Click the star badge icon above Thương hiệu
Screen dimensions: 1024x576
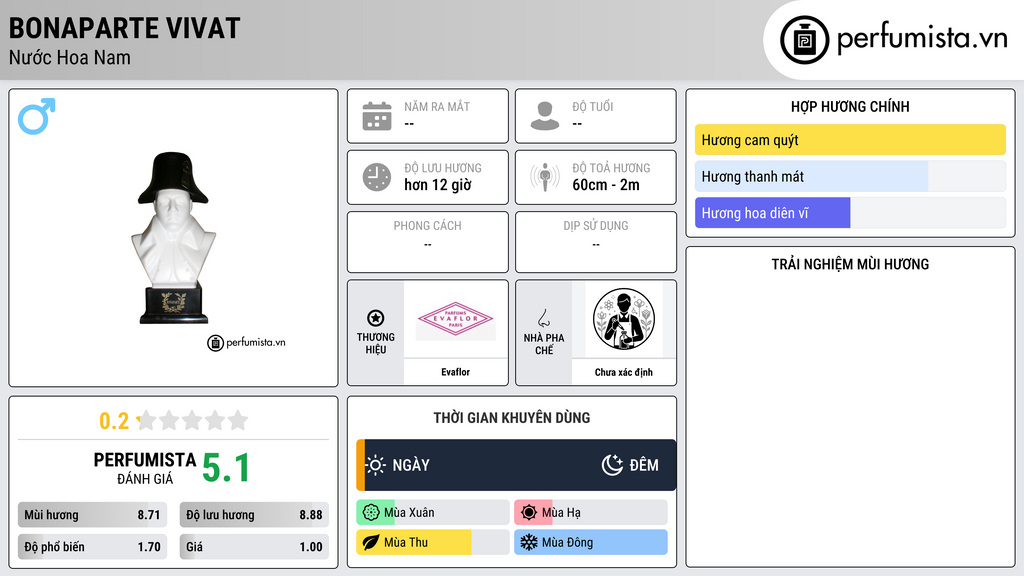click(x=376, y=318)
